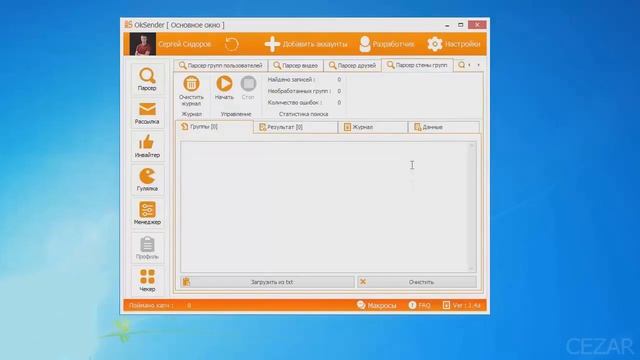Click Очистить журнал trash icon
640x360 pixels.
[191, 91]
